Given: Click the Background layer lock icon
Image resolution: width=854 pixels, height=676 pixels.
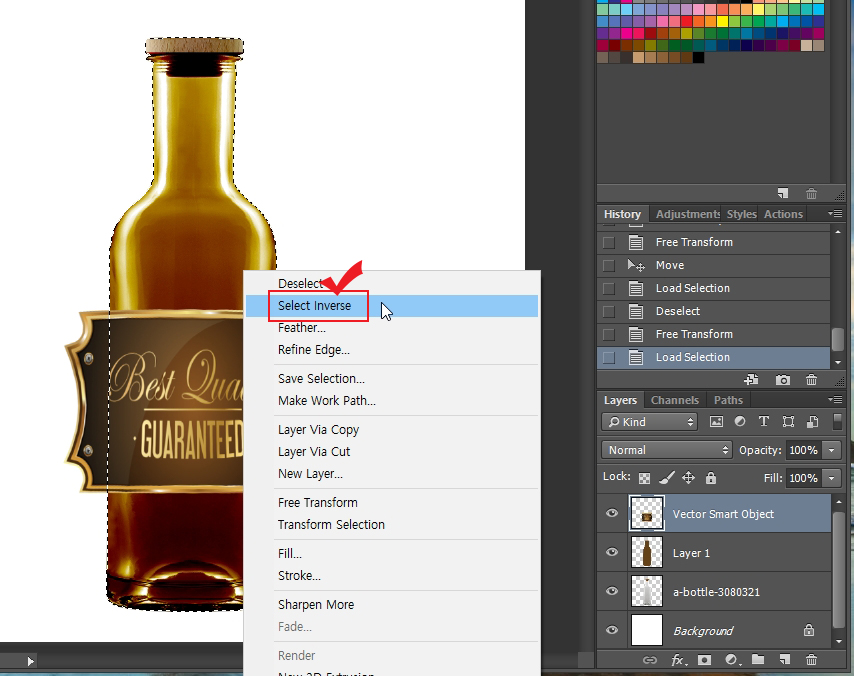Looking at the screenshot, I should (x=809, y=630).
